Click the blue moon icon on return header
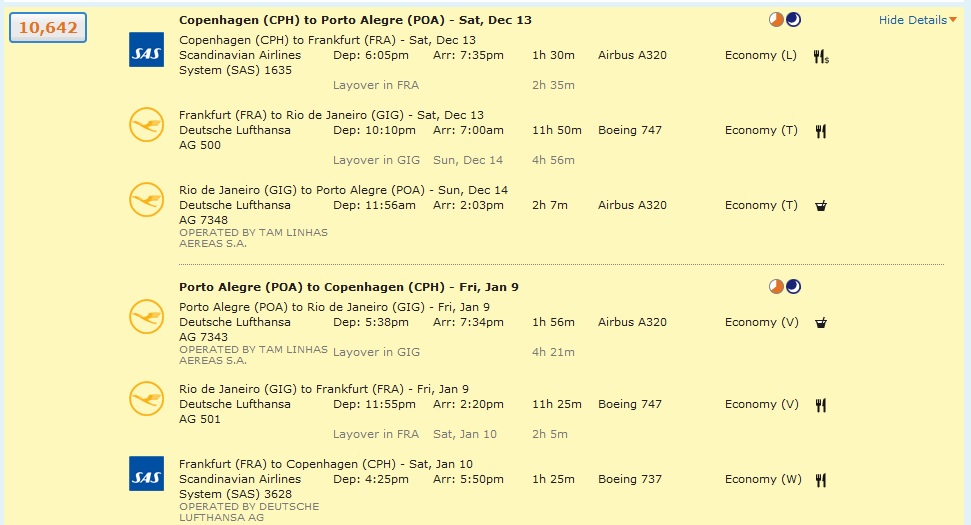This screenshot has height=525, width=971. 793,287
